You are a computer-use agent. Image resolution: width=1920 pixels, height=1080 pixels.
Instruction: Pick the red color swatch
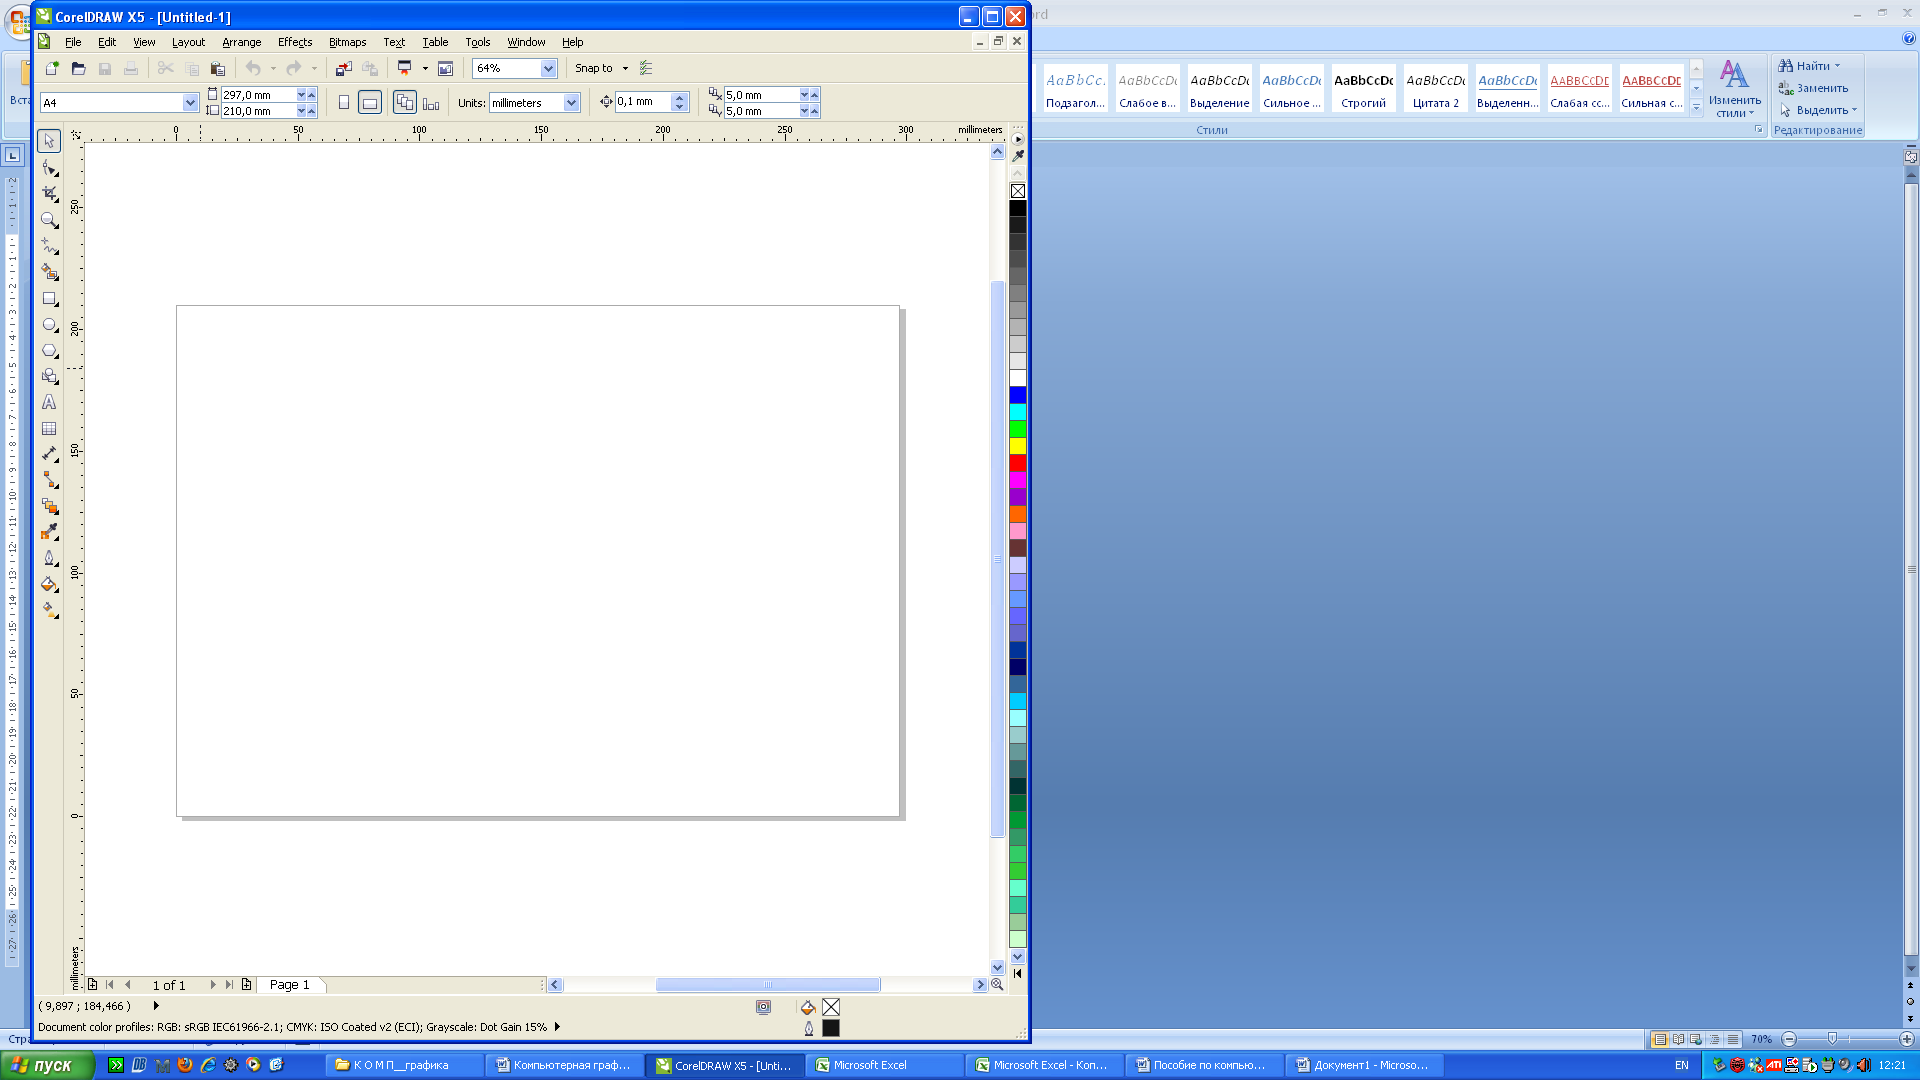pos(1017,463)
